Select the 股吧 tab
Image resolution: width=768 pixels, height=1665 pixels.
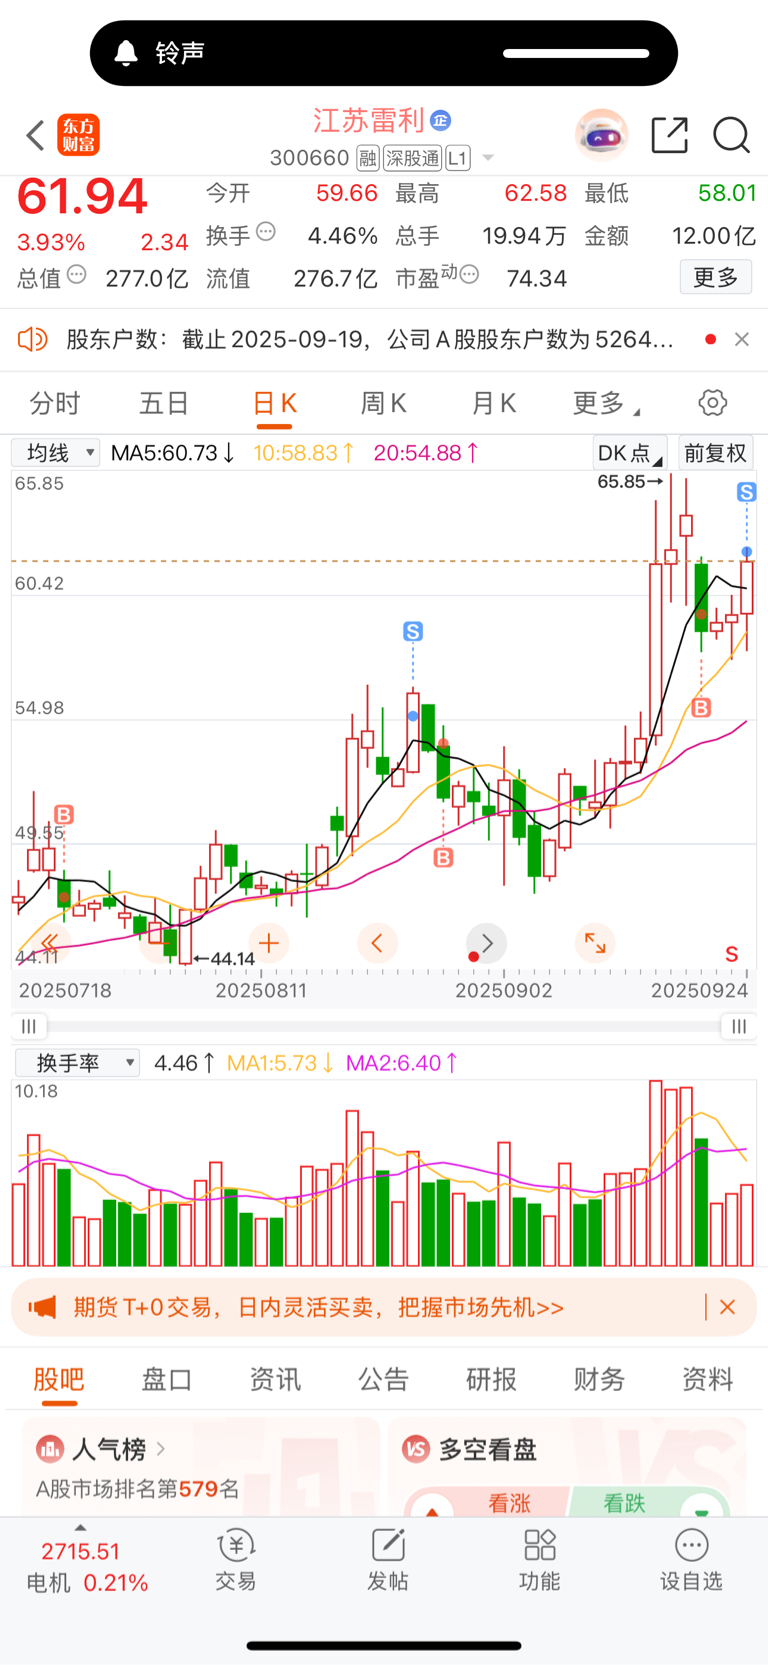coord(59,1380)
